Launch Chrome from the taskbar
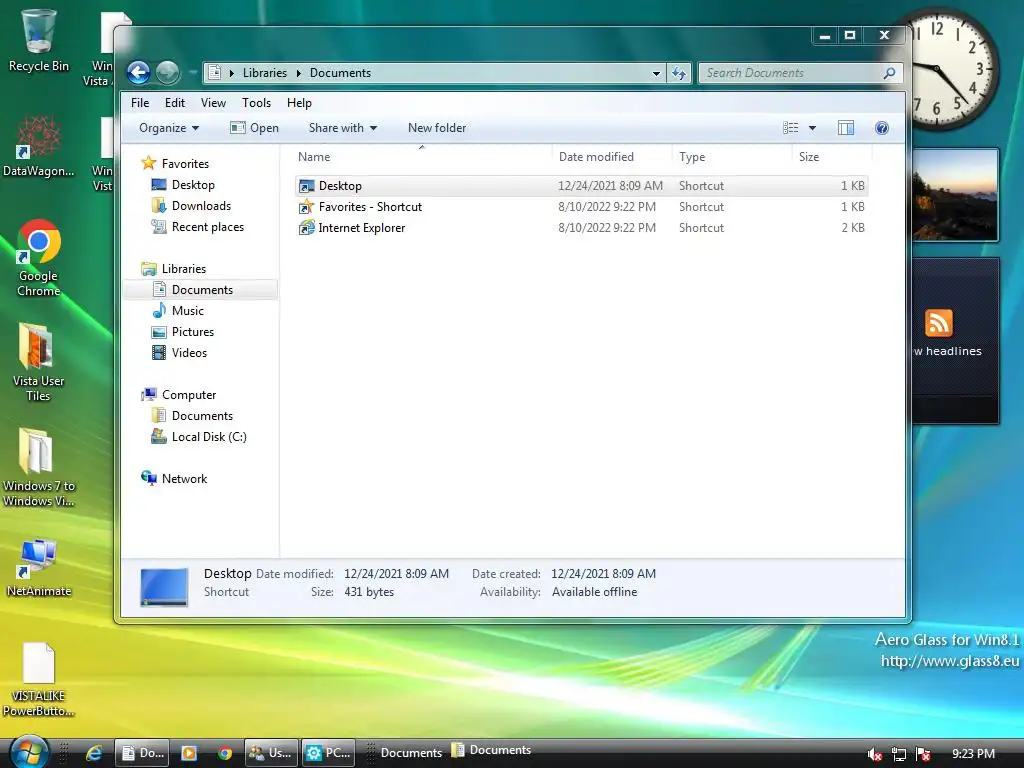The width and height of the screenshot is (1024, 768). click(225, 753)
